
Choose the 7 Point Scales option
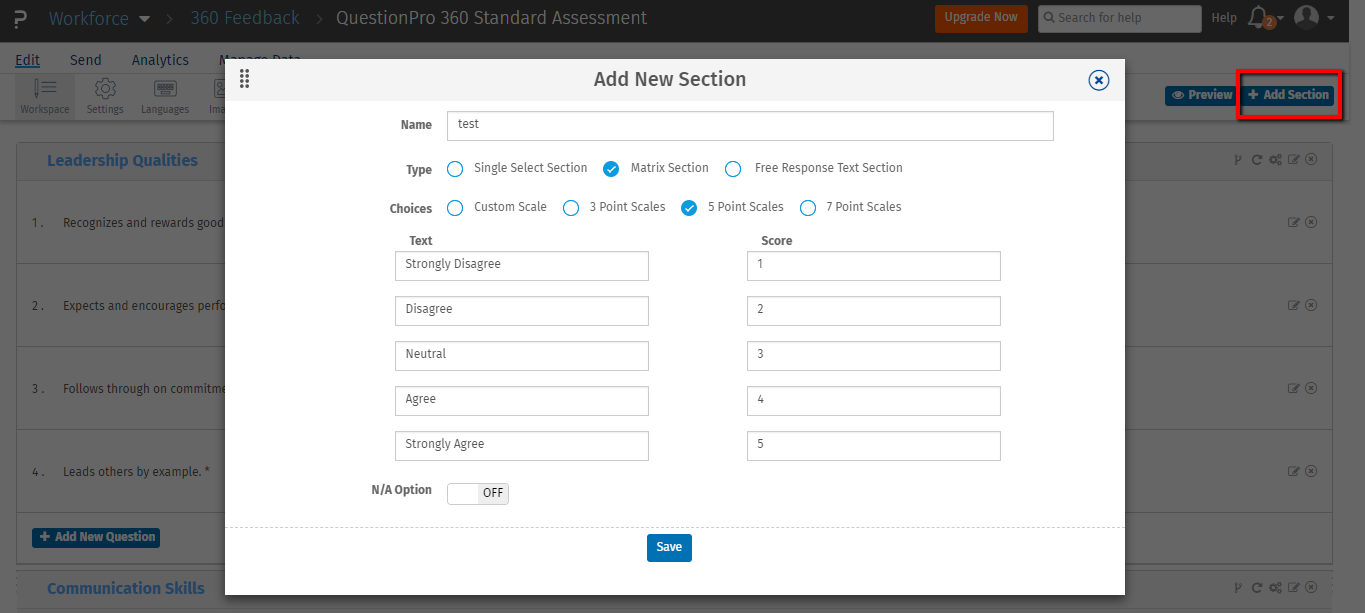coord(808,208)
